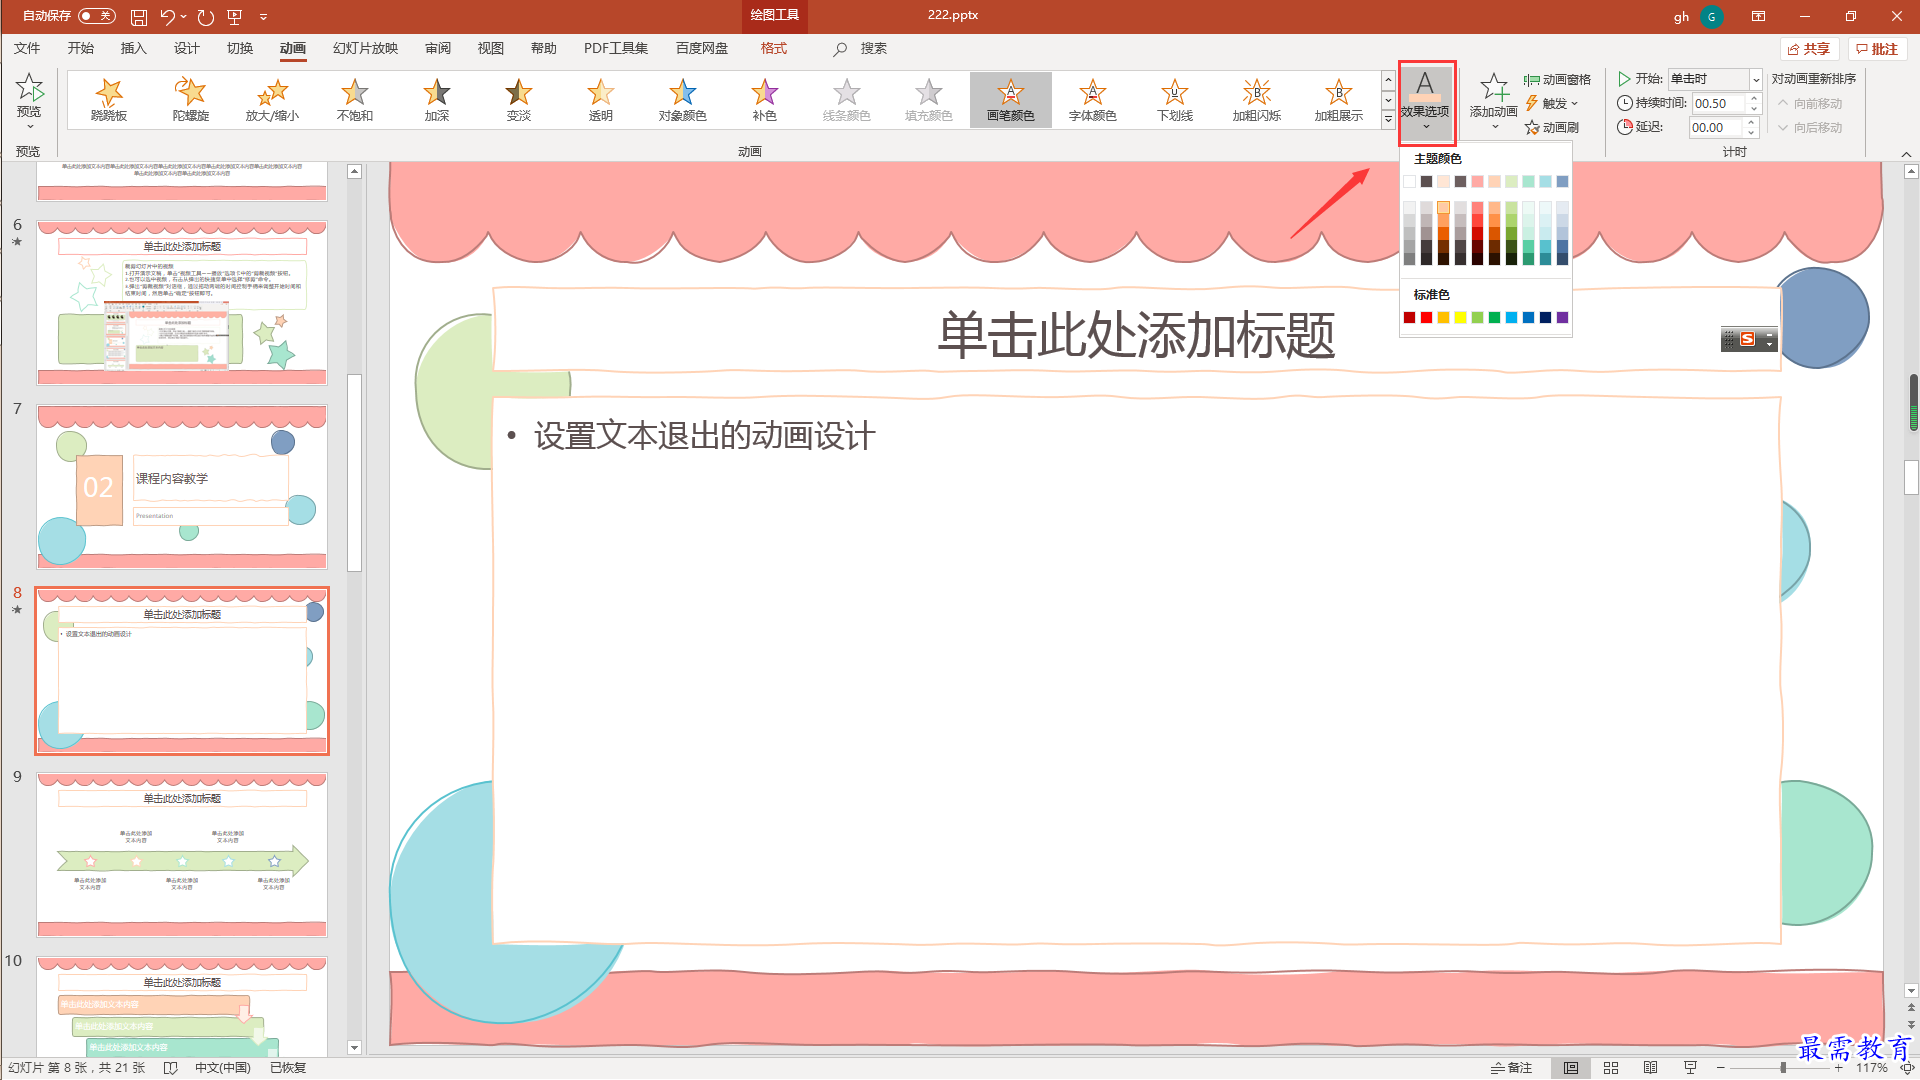Click the 预览 preview star icon
The image size is (1920, 1080).
click(x=30, y=88)
